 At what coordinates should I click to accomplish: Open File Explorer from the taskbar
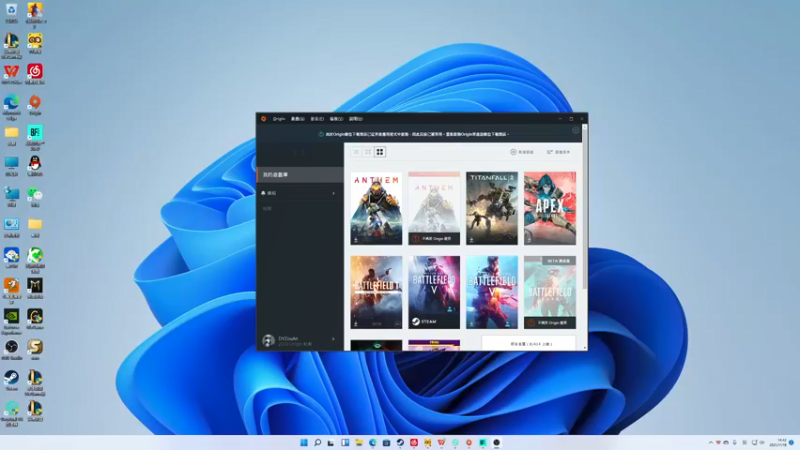[359, 442]
